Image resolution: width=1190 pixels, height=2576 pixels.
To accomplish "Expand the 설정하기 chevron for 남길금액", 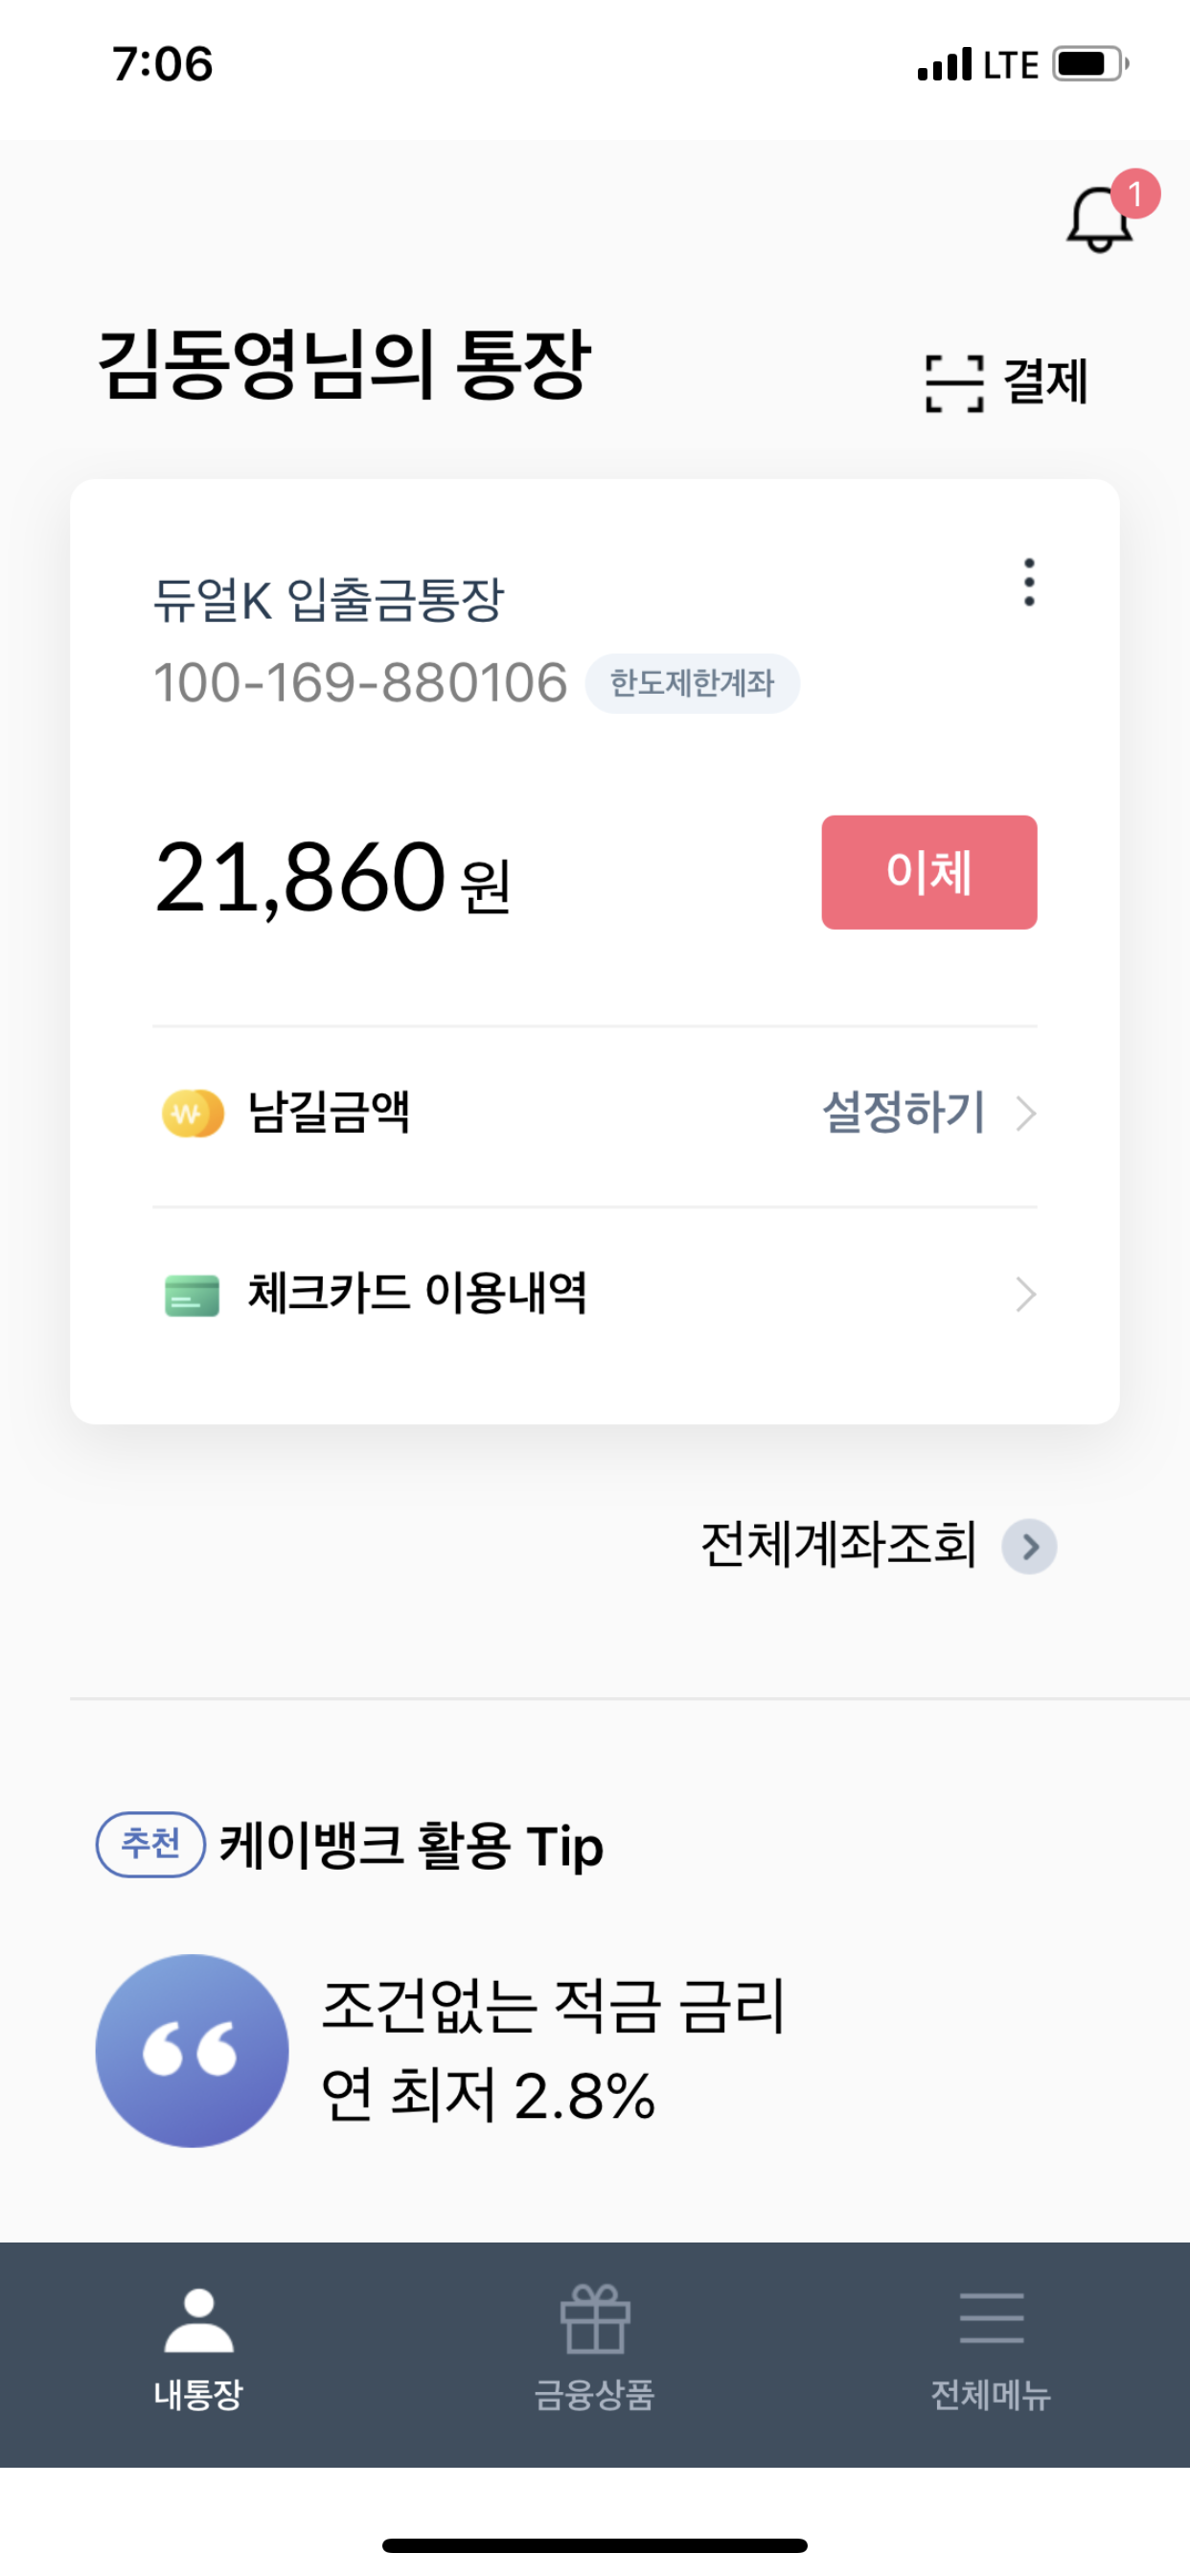I will click(1026, 1113).
